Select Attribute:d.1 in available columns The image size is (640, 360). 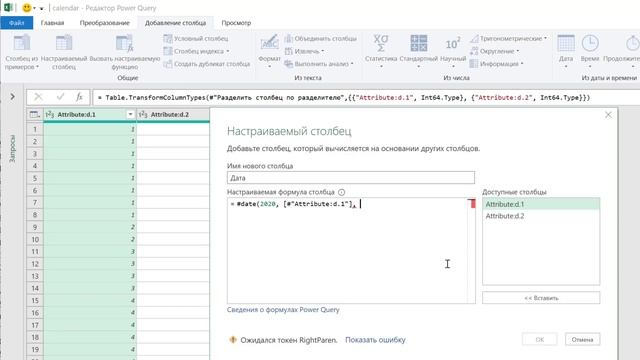coord(541,204)
